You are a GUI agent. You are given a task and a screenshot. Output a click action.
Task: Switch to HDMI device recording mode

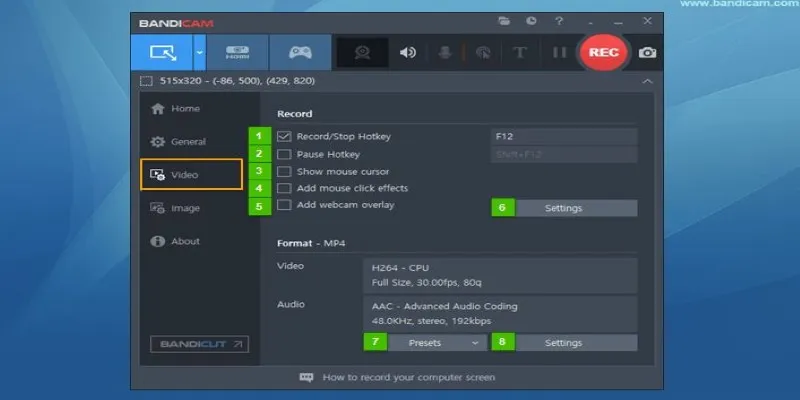pyautogui.click(x=237, y=53)
